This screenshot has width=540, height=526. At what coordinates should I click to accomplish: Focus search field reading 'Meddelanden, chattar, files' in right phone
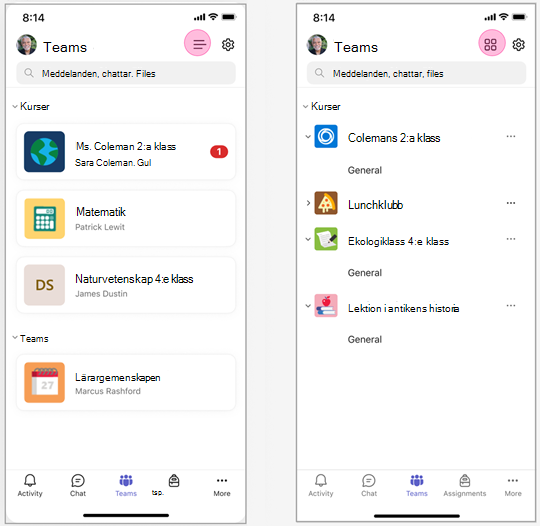pyautogui.click(x=416, y=73)
